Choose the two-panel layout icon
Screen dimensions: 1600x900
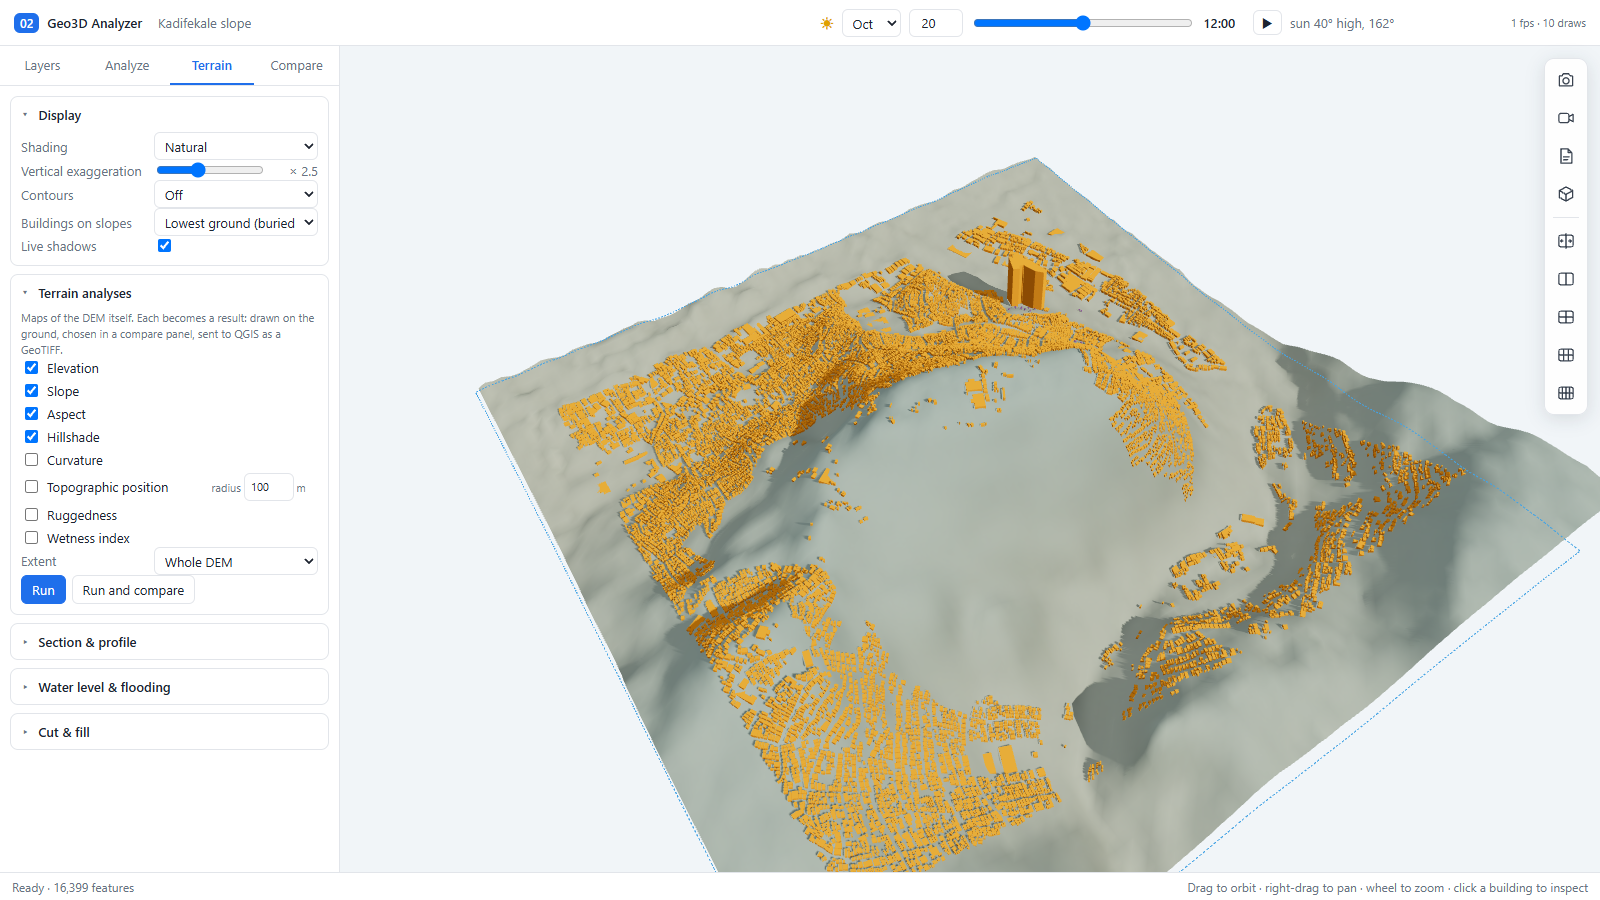(x=1566, y=279)
